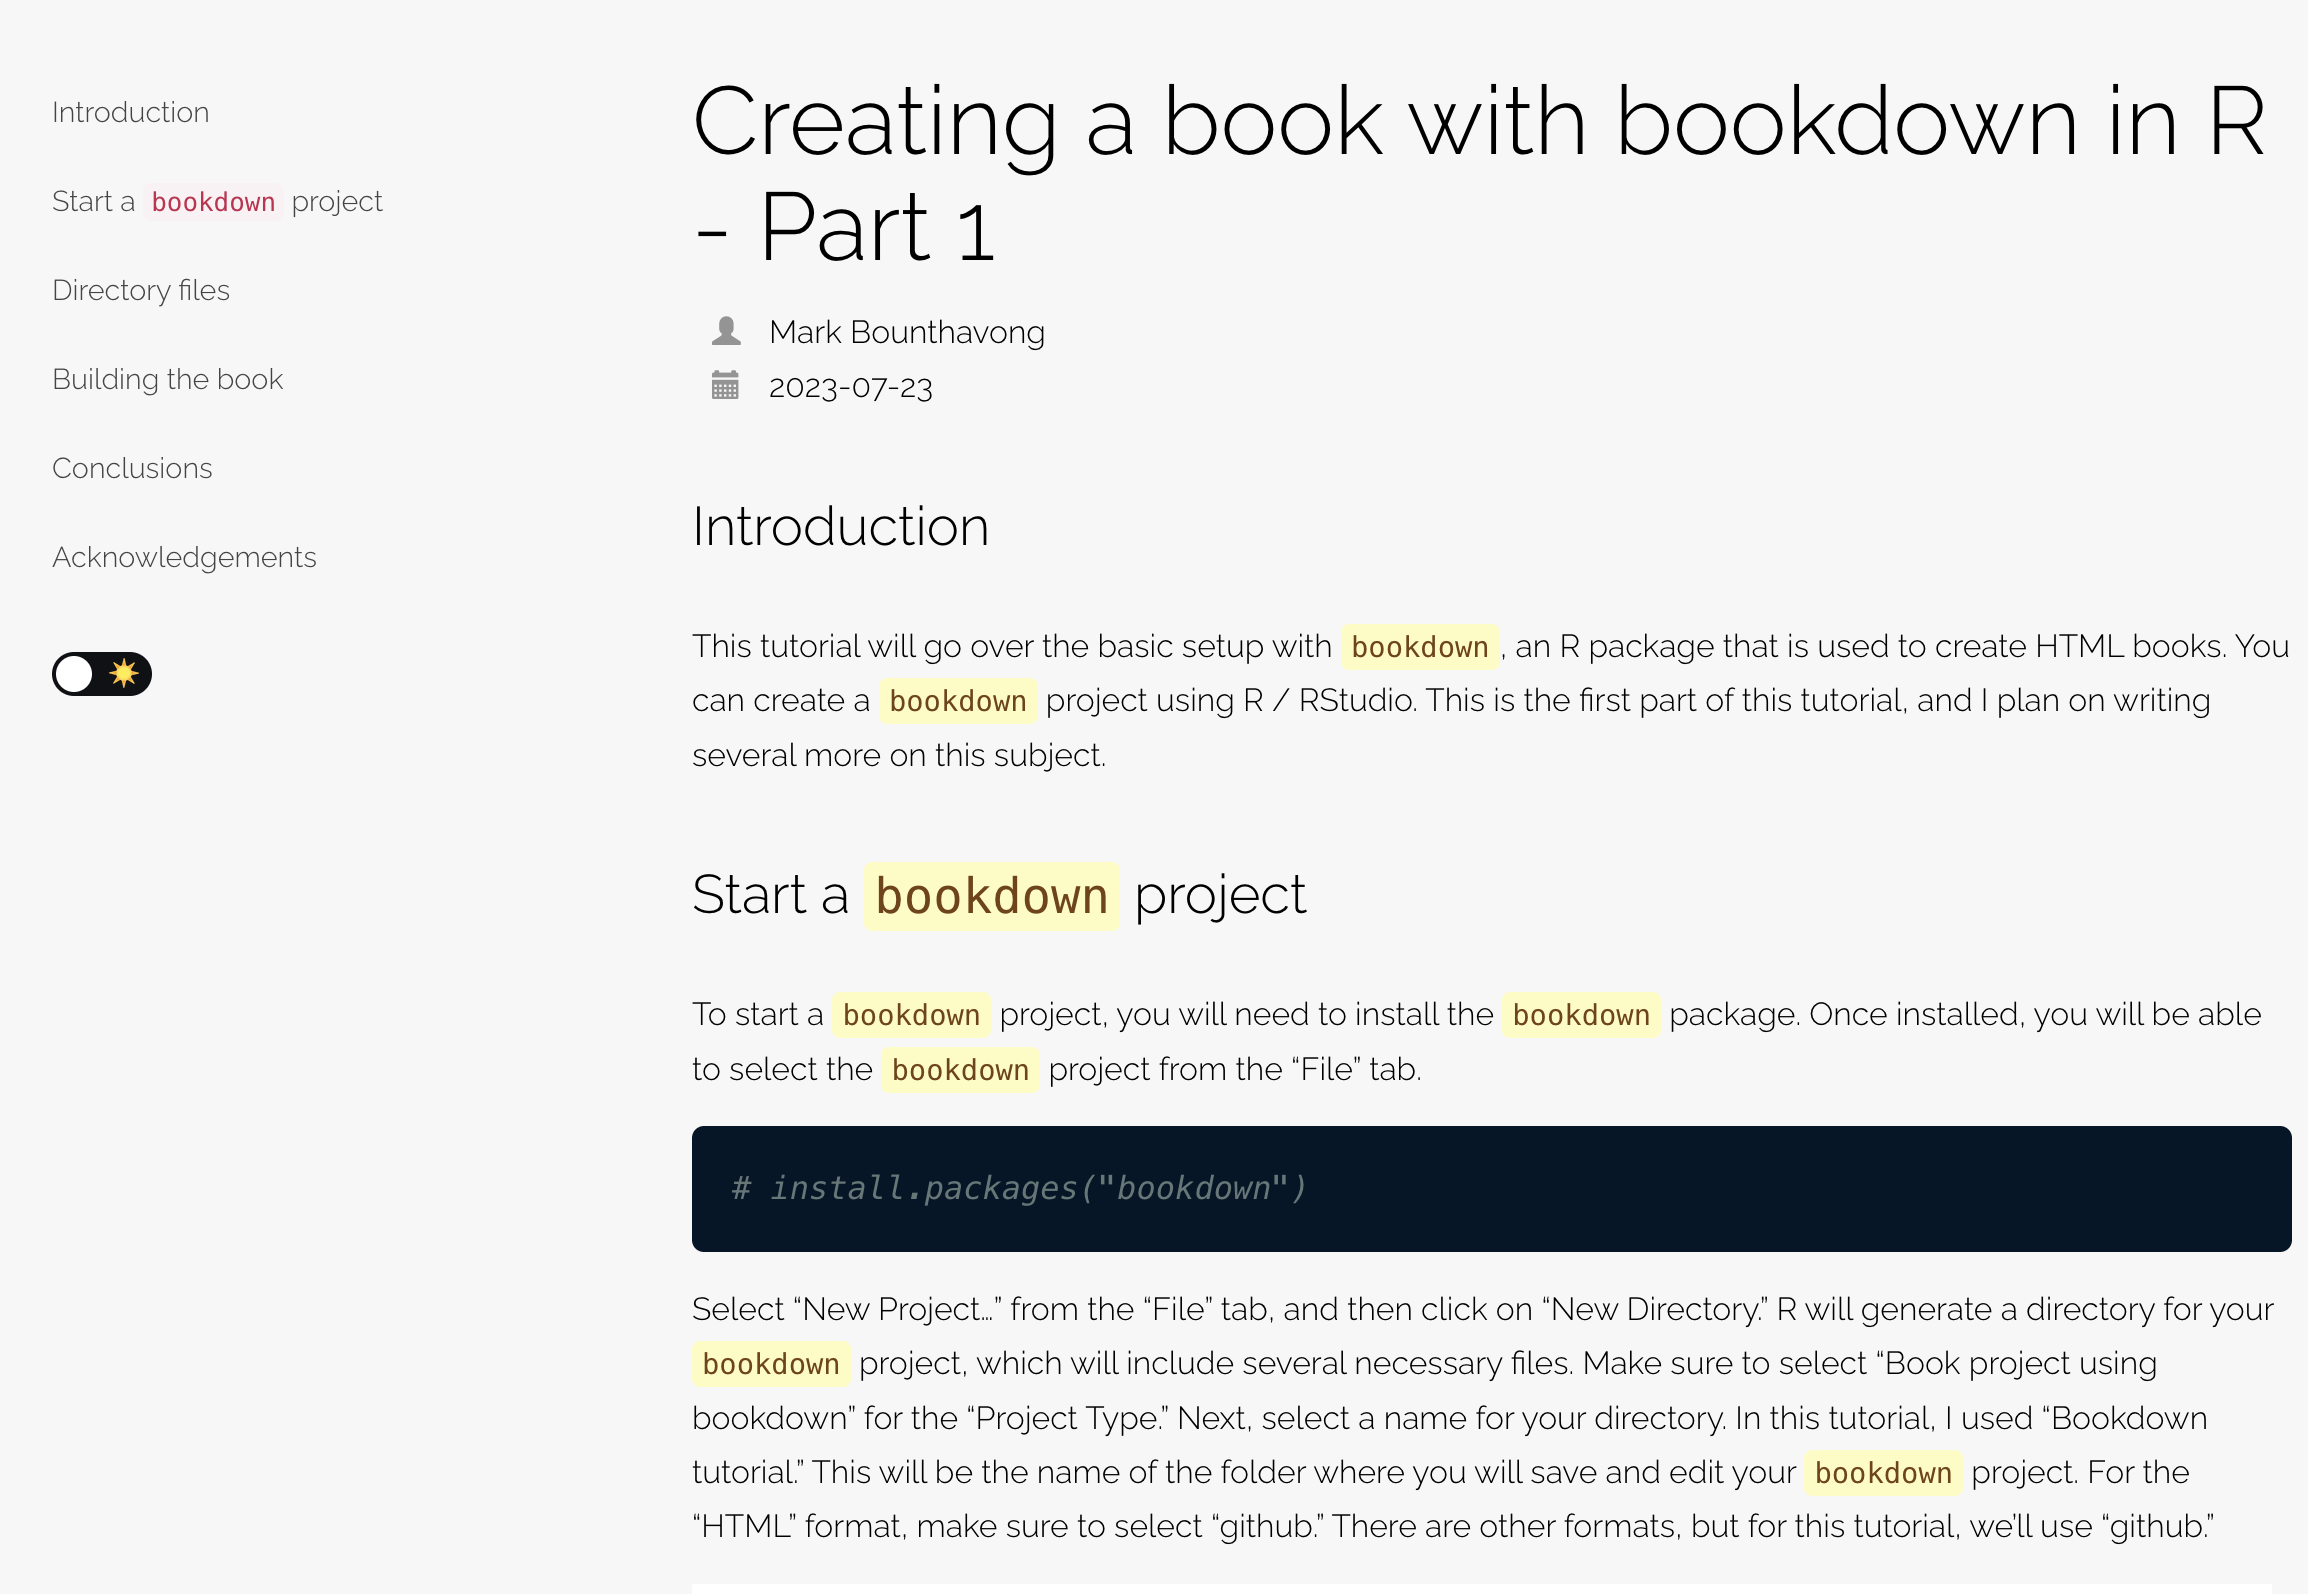Click the calendar icon beside the date
This screenshot has height=1594, width=2308.
tap(726, 387)
